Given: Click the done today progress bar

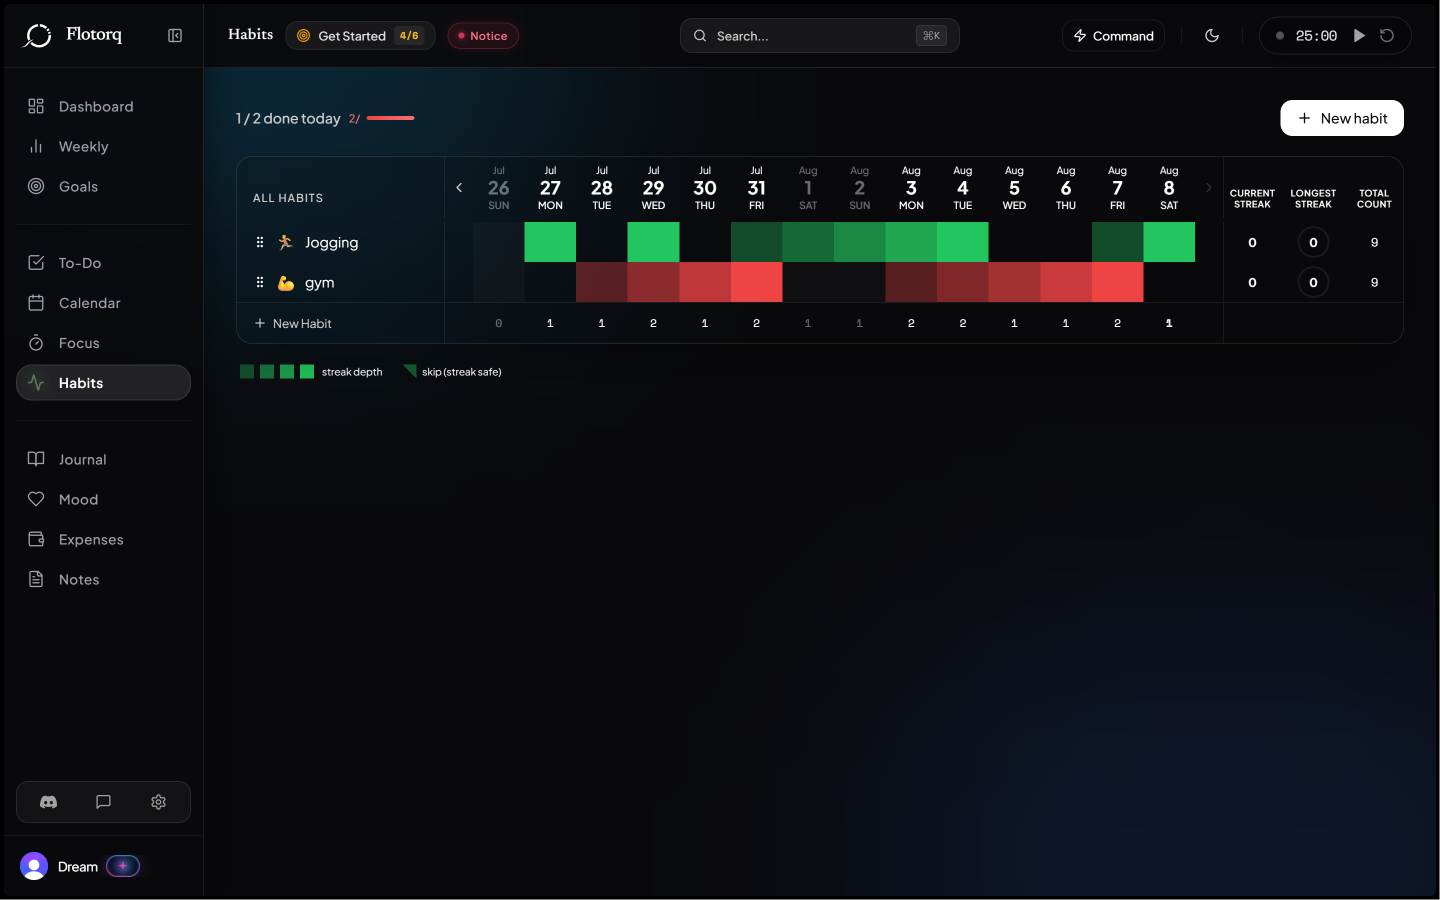Looking at the screenshot, I should pos(391,118).
